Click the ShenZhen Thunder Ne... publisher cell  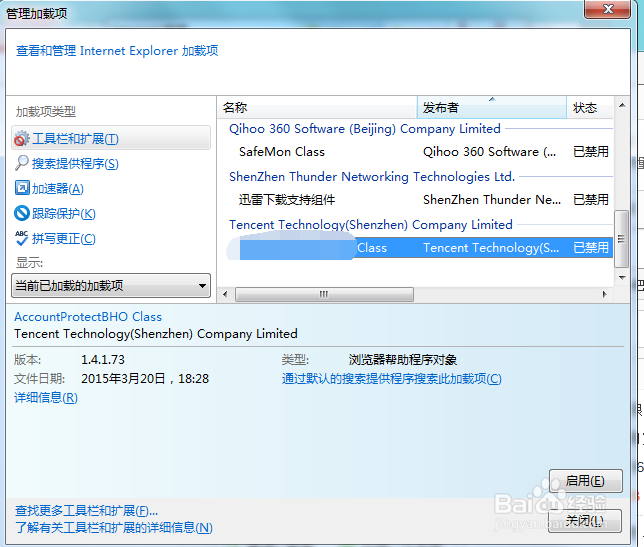coord(492,200)
